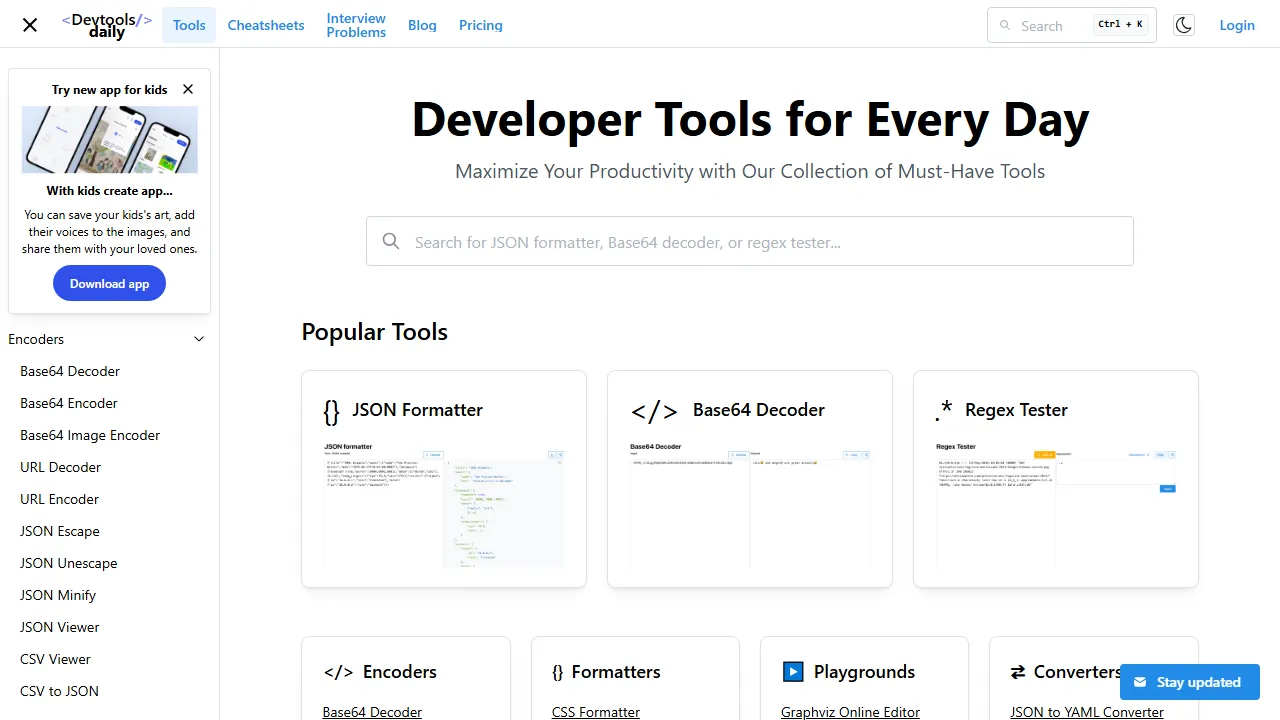Toggle dark mode with the moon icon
The height and width of the screenshot is (720, 1280).
coord(1183,25)
